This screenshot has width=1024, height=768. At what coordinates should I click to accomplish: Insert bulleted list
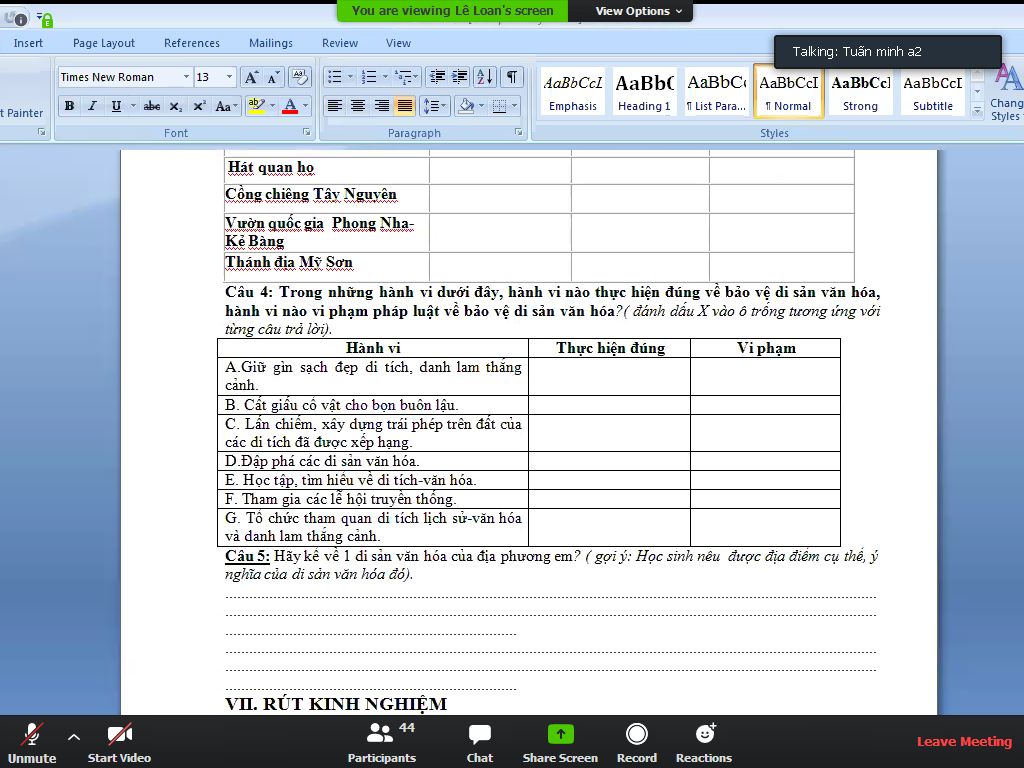335,77
